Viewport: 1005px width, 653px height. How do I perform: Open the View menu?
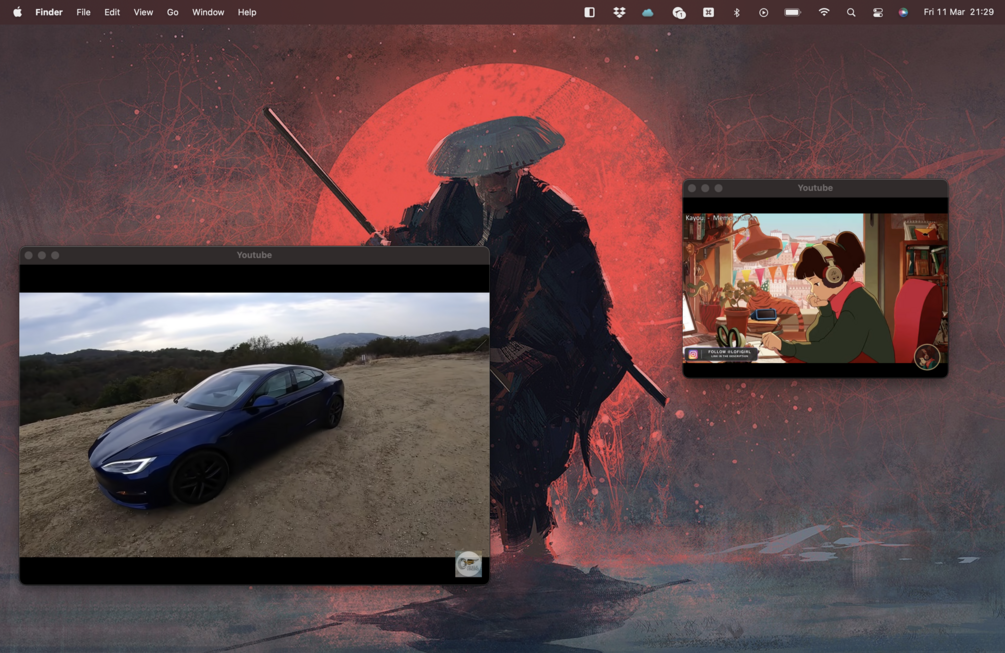pos(143,12)
